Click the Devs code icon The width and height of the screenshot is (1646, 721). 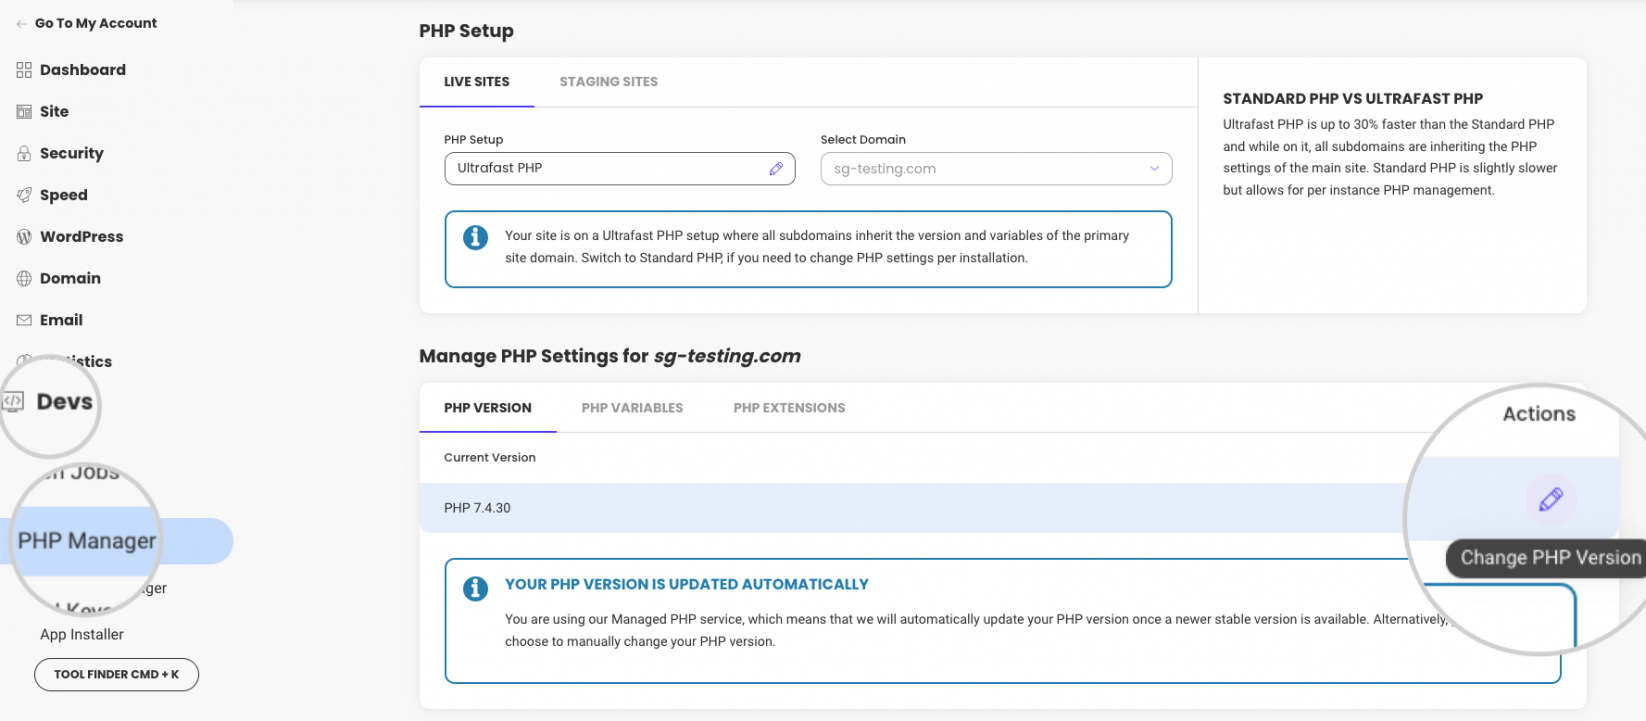[13, 402]
